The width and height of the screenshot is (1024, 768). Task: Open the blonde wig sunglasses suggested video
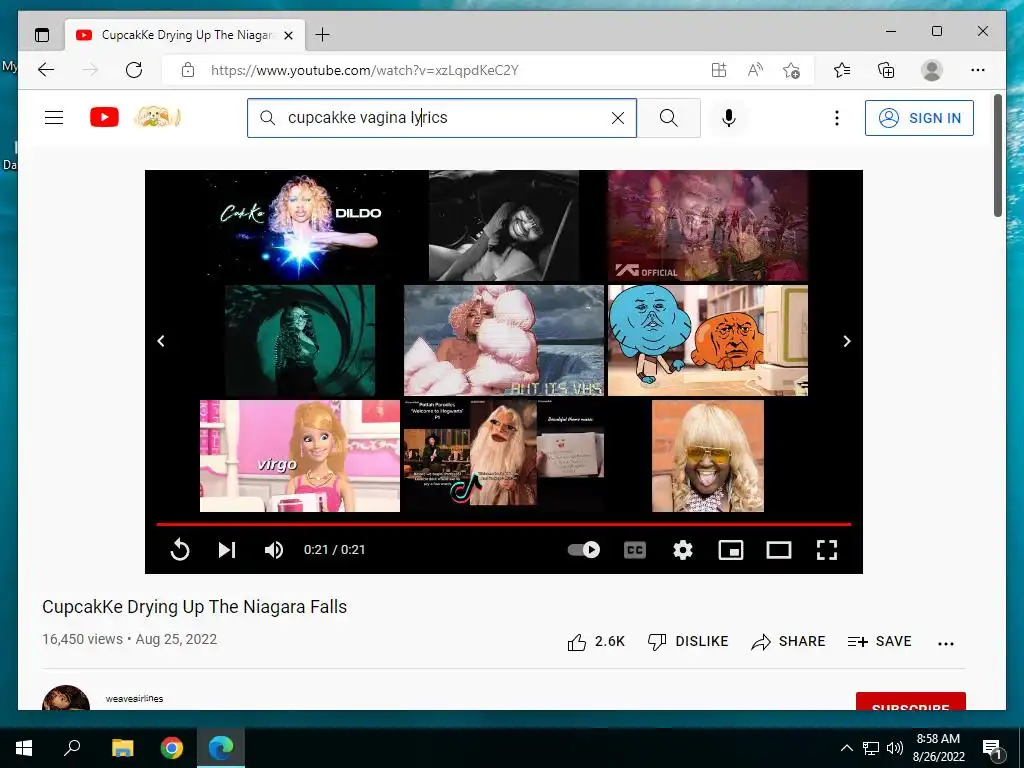[708, 456]
